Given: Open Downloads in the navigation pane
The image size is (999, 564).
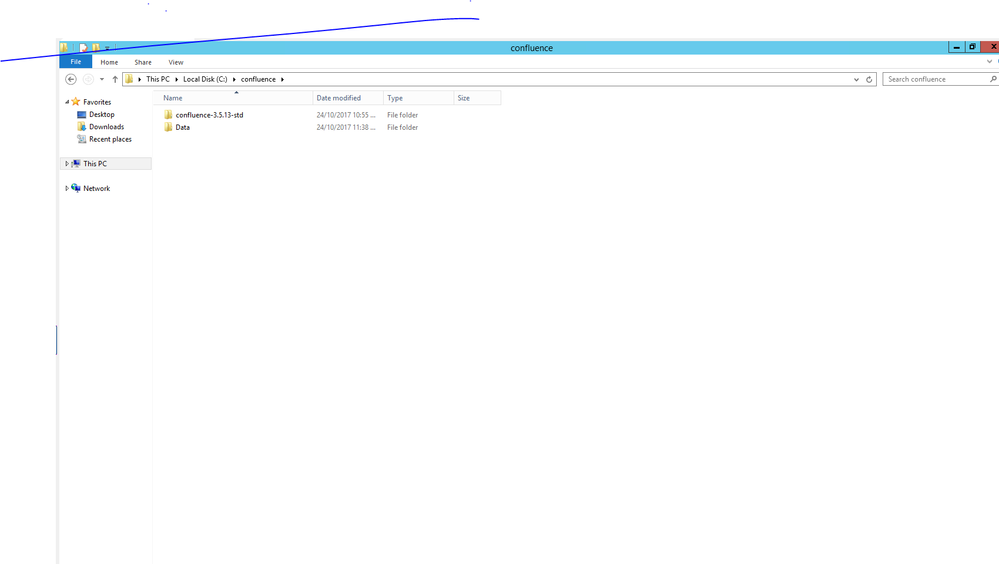Looking at the screenshot, I should [106, 127].
